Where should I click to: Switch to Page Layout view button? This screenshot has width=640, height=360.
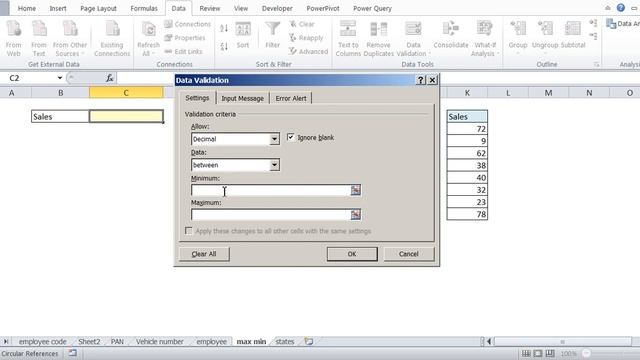[x=538, y=353]
